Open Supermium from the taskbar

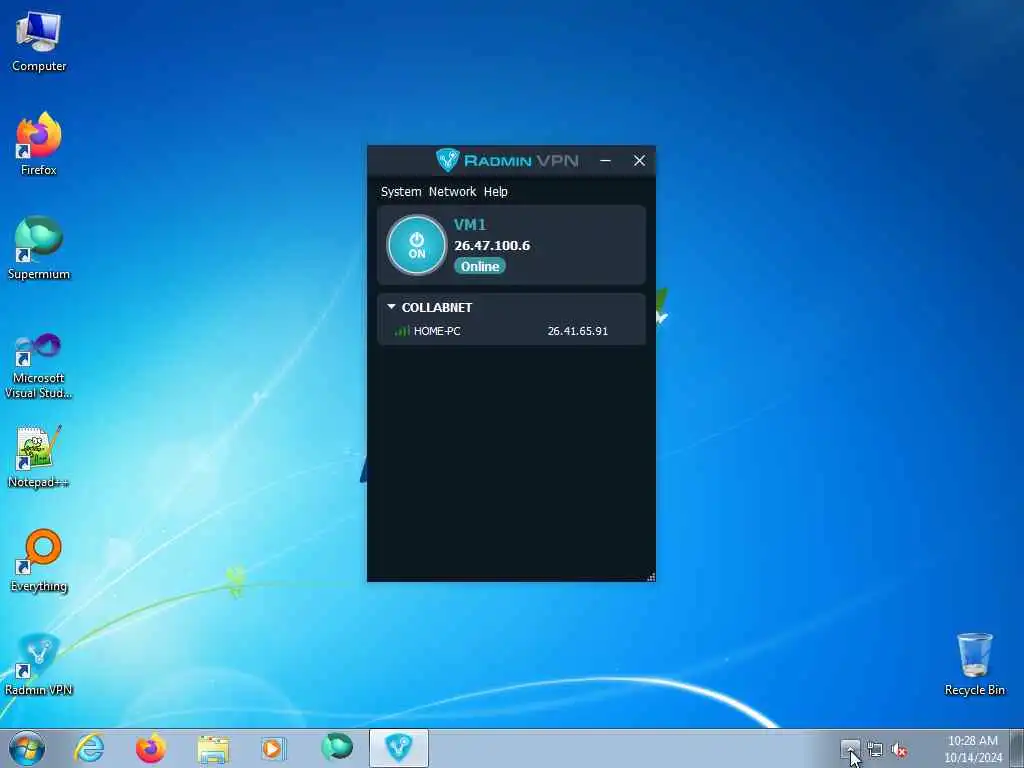click(336, 748)
